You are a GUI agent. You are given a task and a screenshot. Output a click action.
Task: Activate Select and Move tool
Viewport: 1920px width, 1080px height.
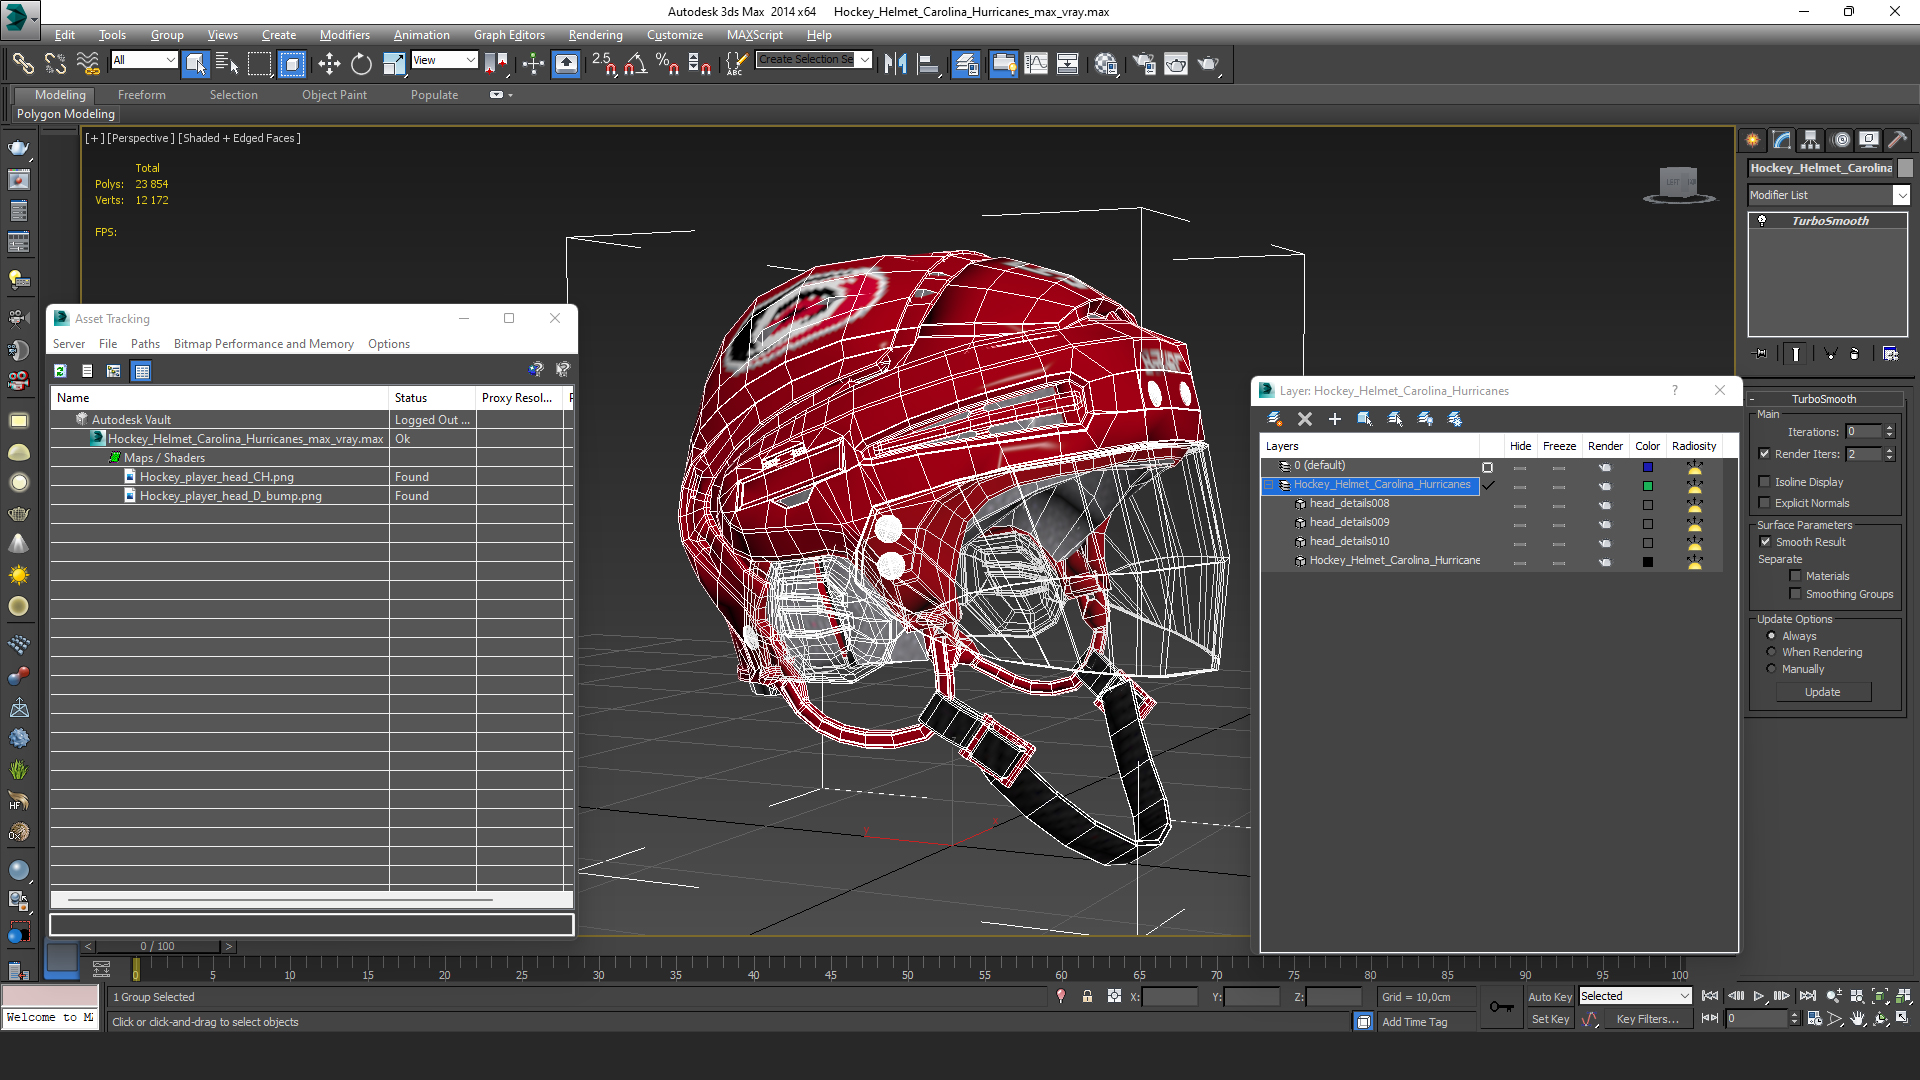[x=329, y=64]
